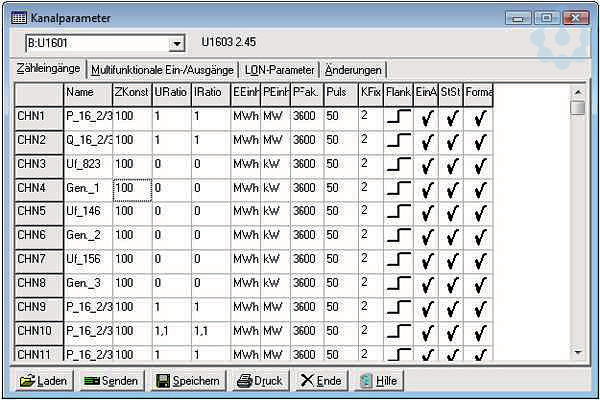Open Hilfe help button
Screen dimensions: 600x400
(377, 381)
